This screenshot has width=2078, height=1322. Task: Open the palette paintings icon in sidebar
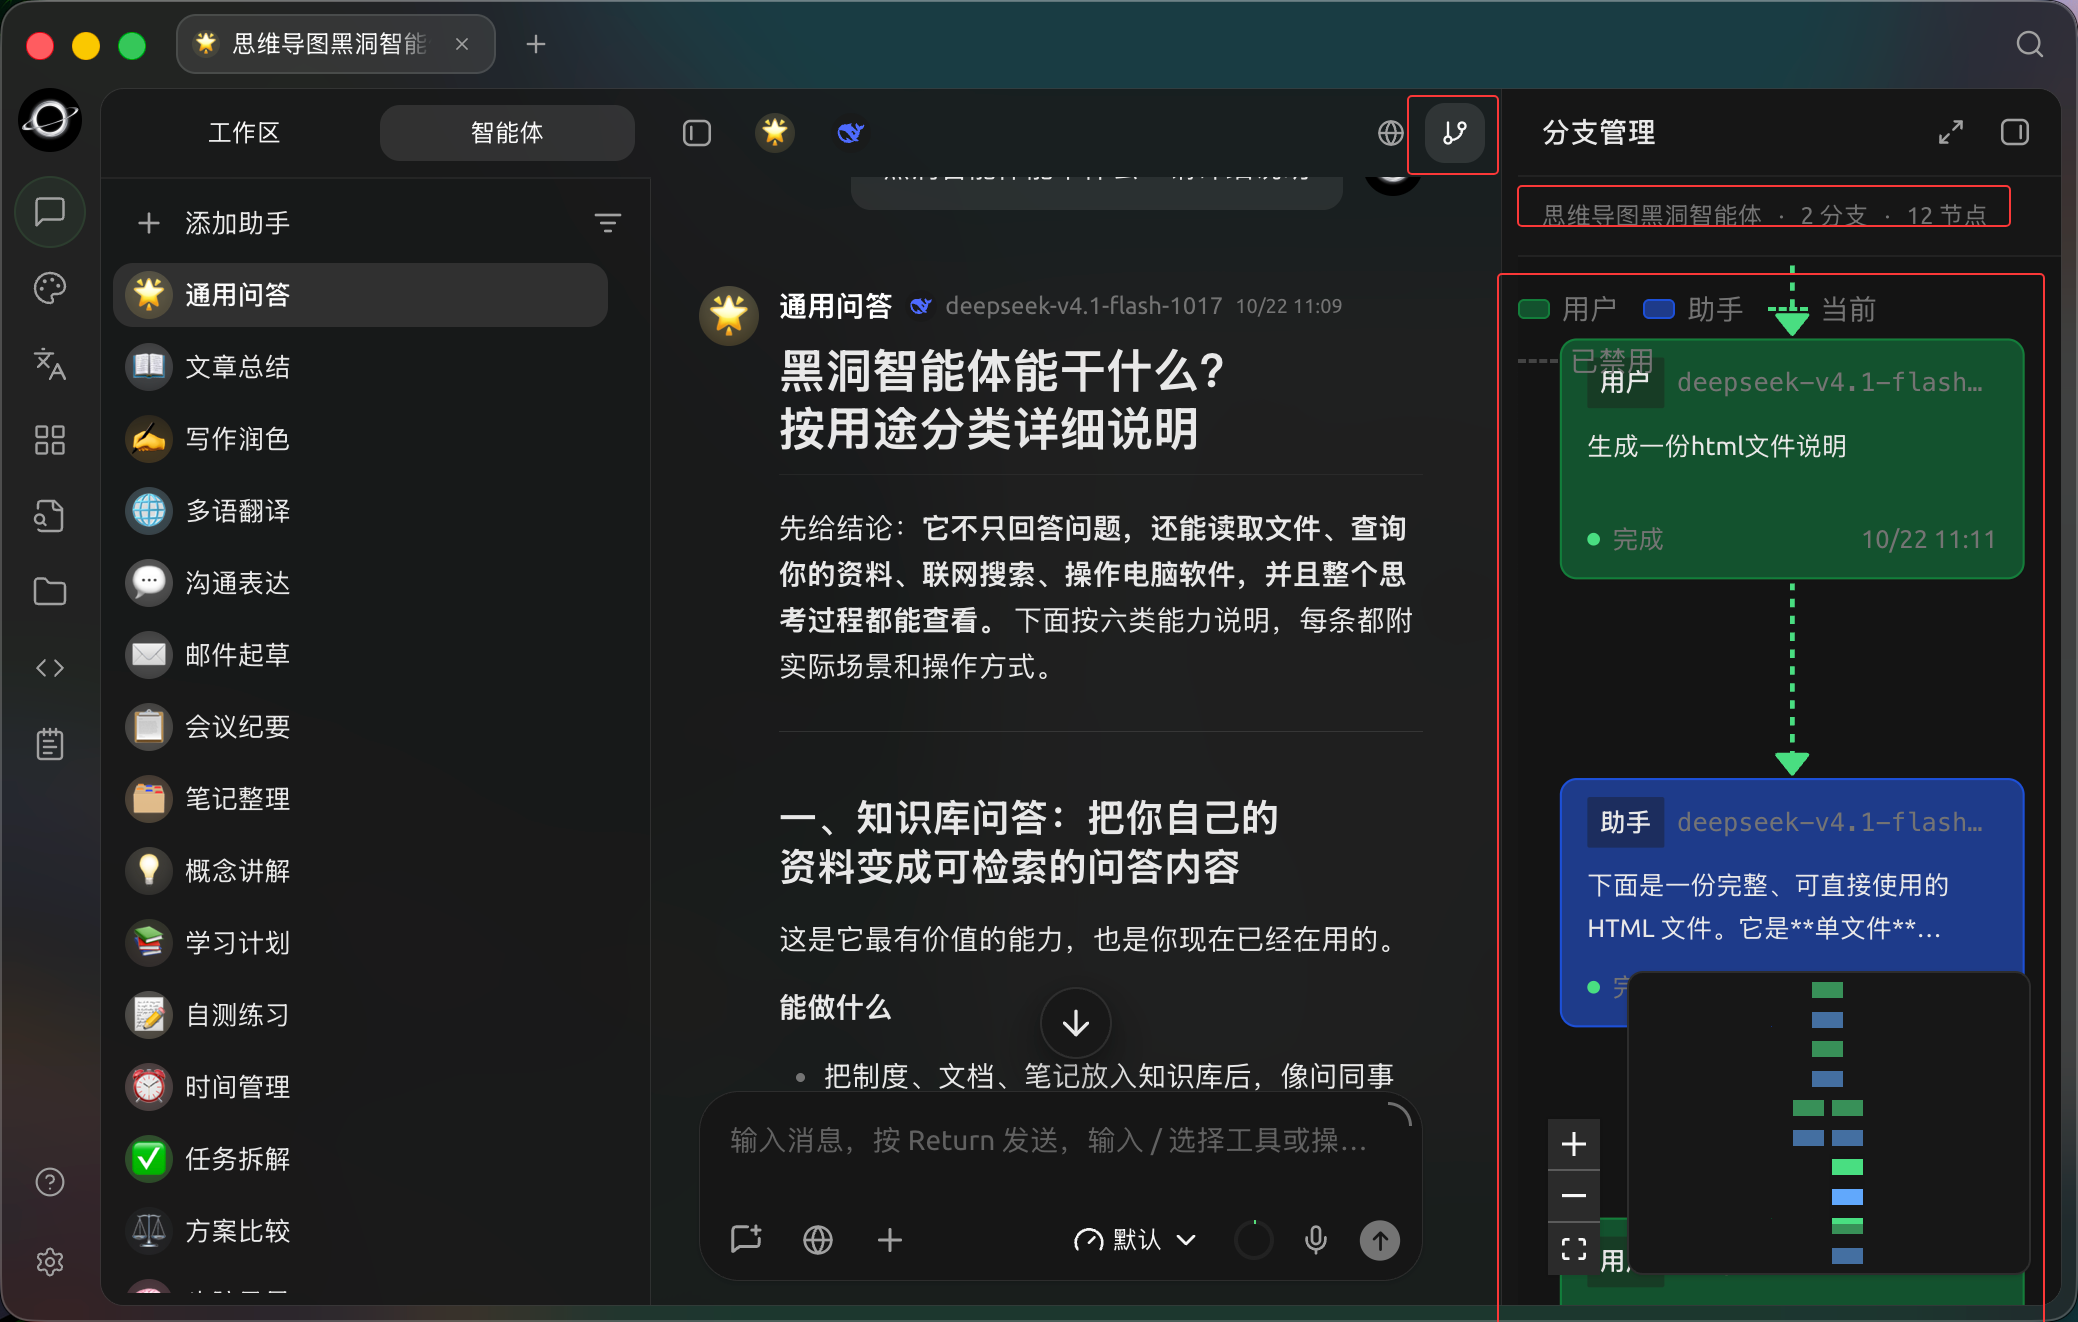point(50,288)
